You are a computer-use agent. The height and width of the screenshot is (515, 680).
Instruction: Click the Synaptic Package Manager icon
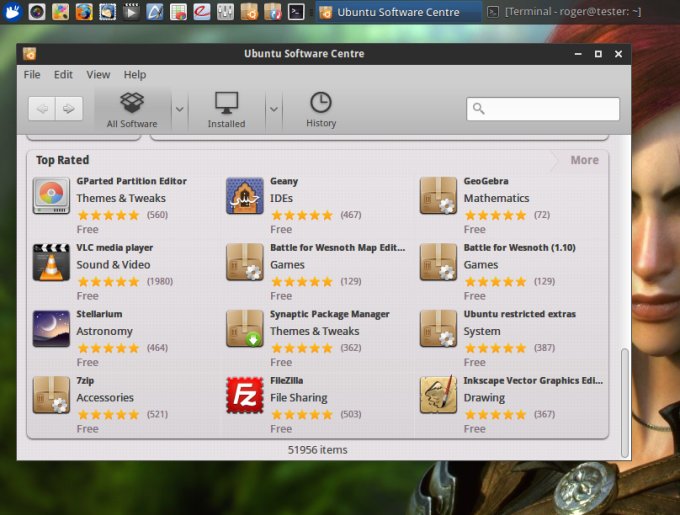coord(245,329)
